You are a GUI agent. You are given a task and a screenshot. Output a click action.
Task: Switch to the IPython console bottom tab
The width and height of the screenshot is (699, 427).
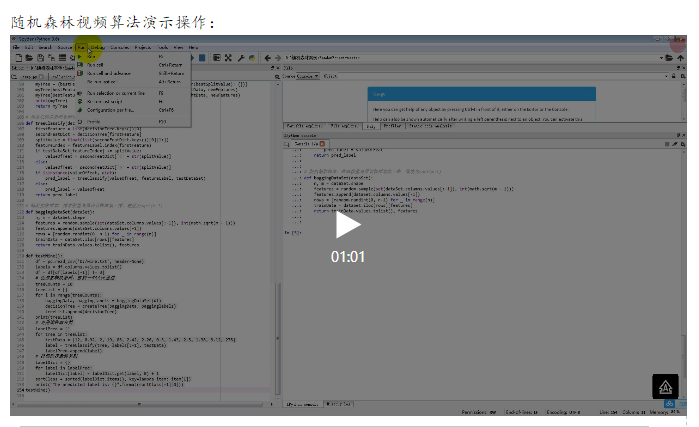[x=303, y=404]
